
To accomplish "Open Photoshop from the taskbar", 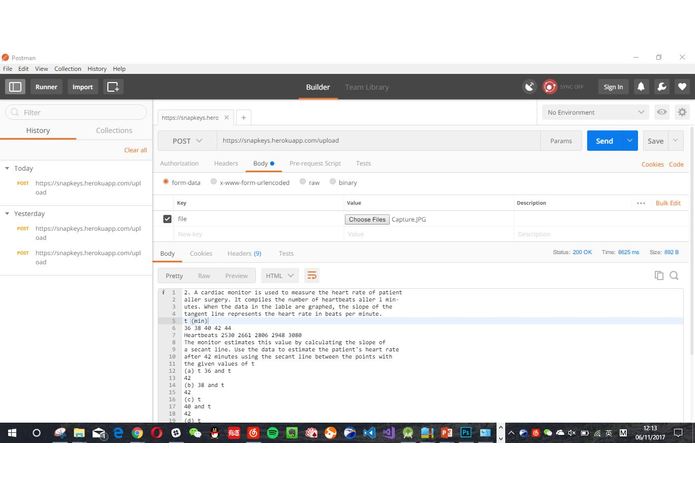I will 466,433.
